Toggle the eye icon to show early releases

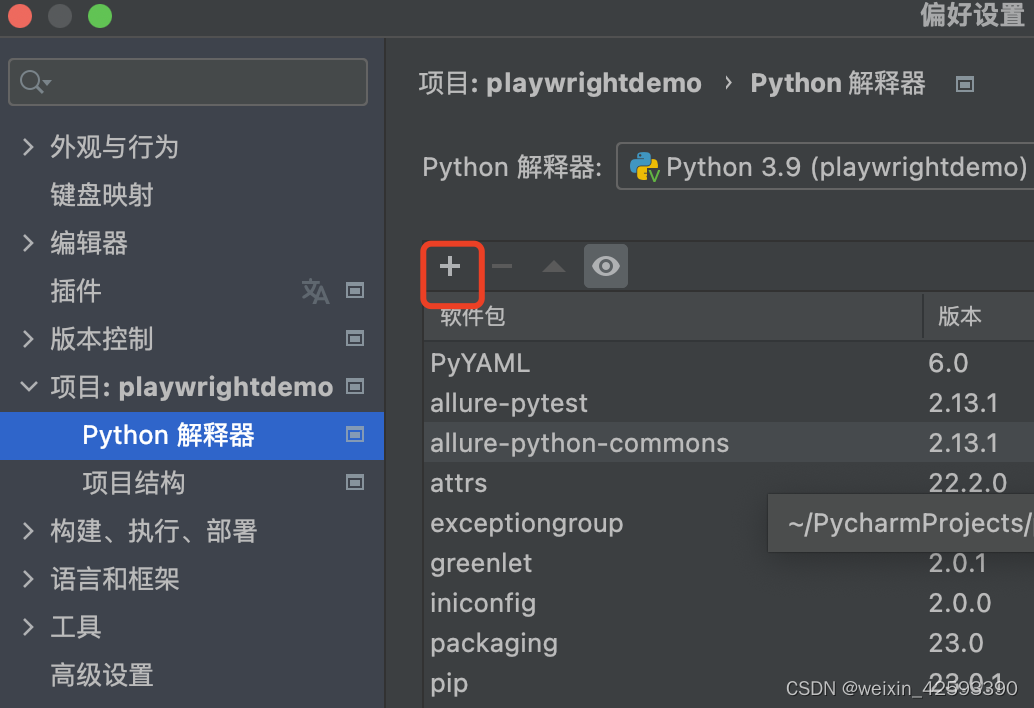click(x=606, y=265)
